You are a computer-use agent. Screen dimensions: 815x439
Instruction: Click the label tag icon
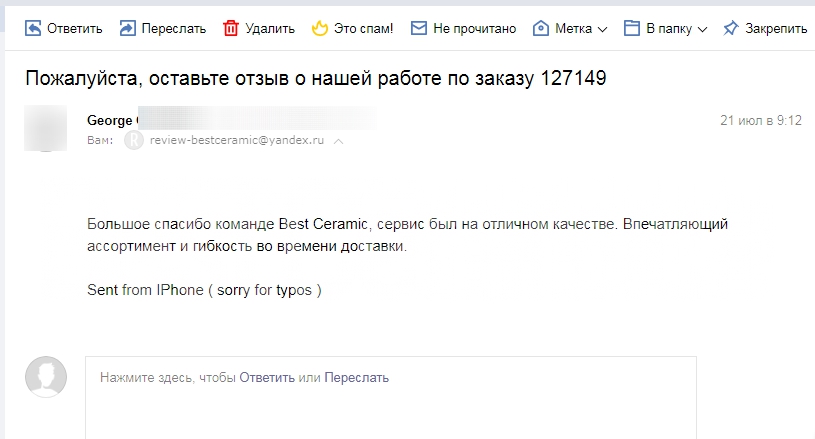(541, 28)
